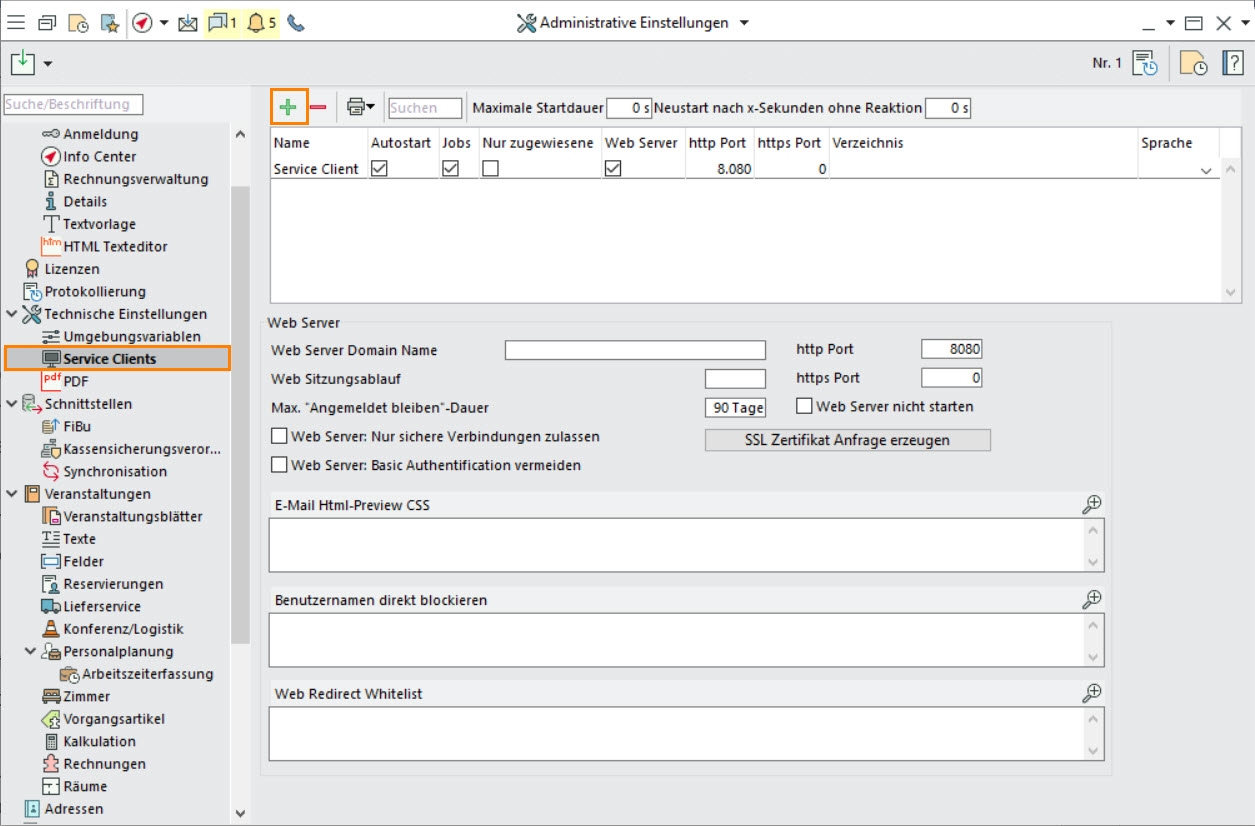Click the envelope mail icon
The image size is (1255, 826).
point(188,23)
